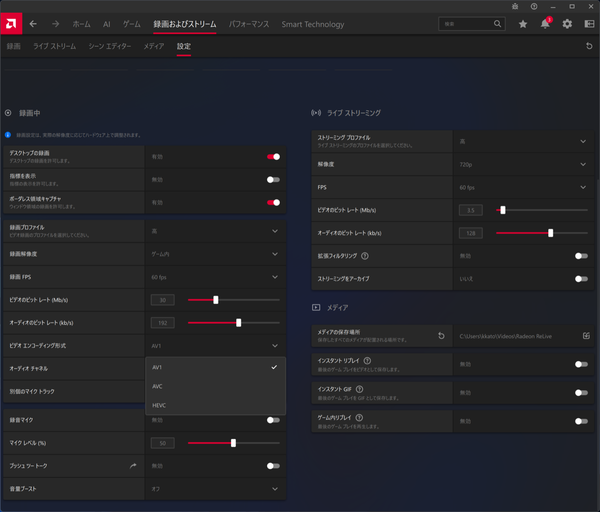This screenshot has height=512, width=600.
Task: Reset the media save location with the undo icon
Action: (x=441, y=336)
